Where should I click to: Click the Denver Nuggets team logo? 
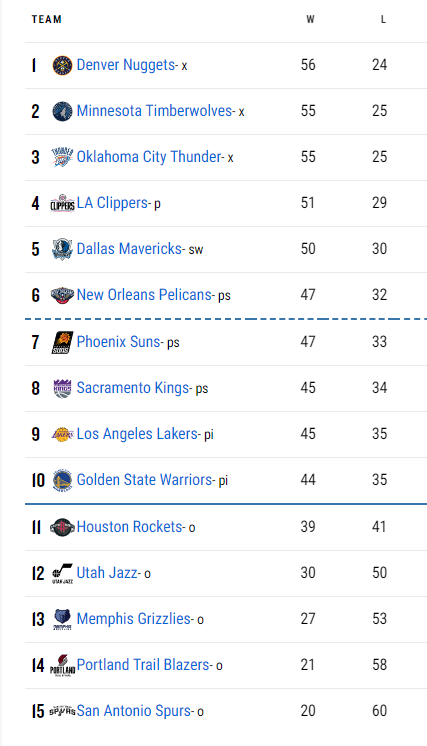(62, 65)
